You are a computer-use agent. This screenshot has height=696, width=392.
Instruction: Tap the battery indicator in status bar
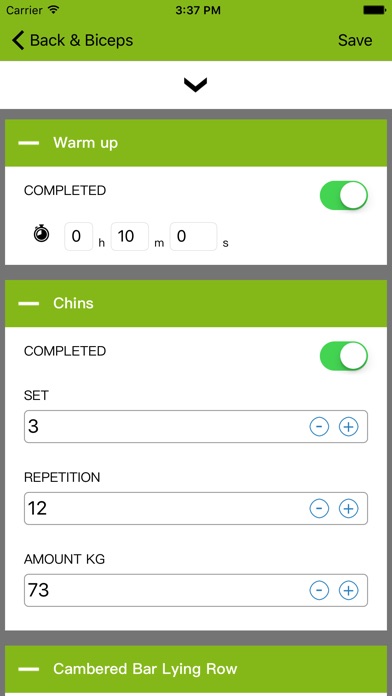click(374, 10)
